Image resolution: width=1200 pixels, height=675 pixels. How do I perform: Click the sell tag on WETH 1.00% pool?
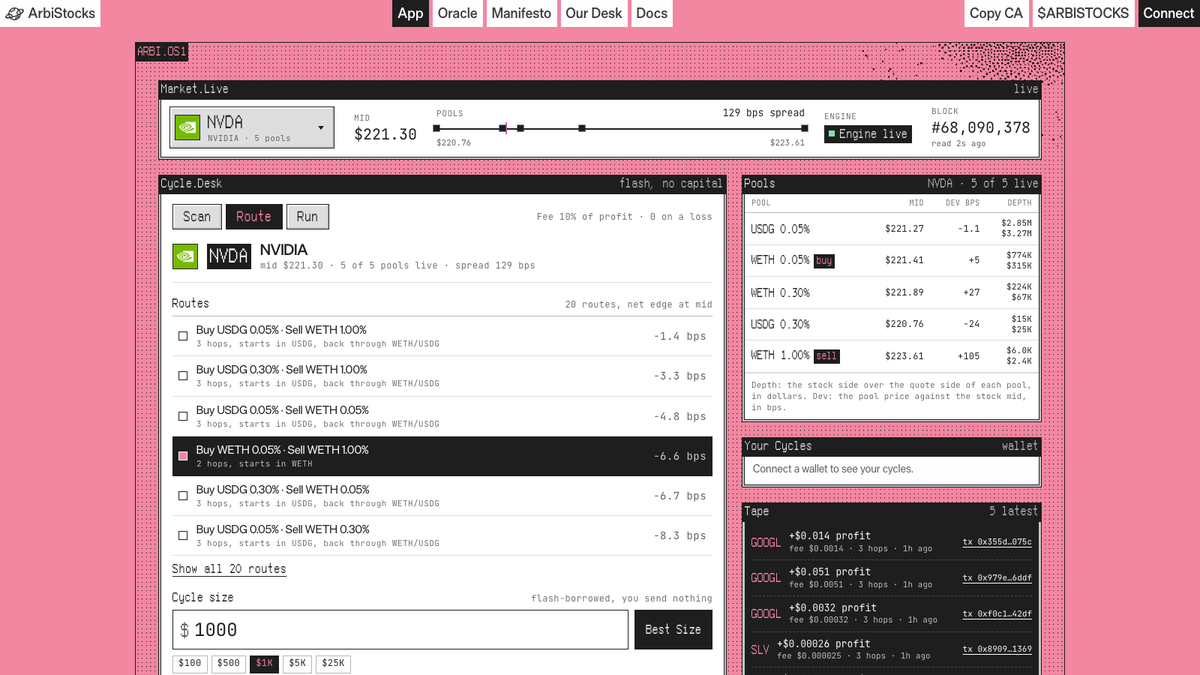pyautogui.click(x=827, y=356)
